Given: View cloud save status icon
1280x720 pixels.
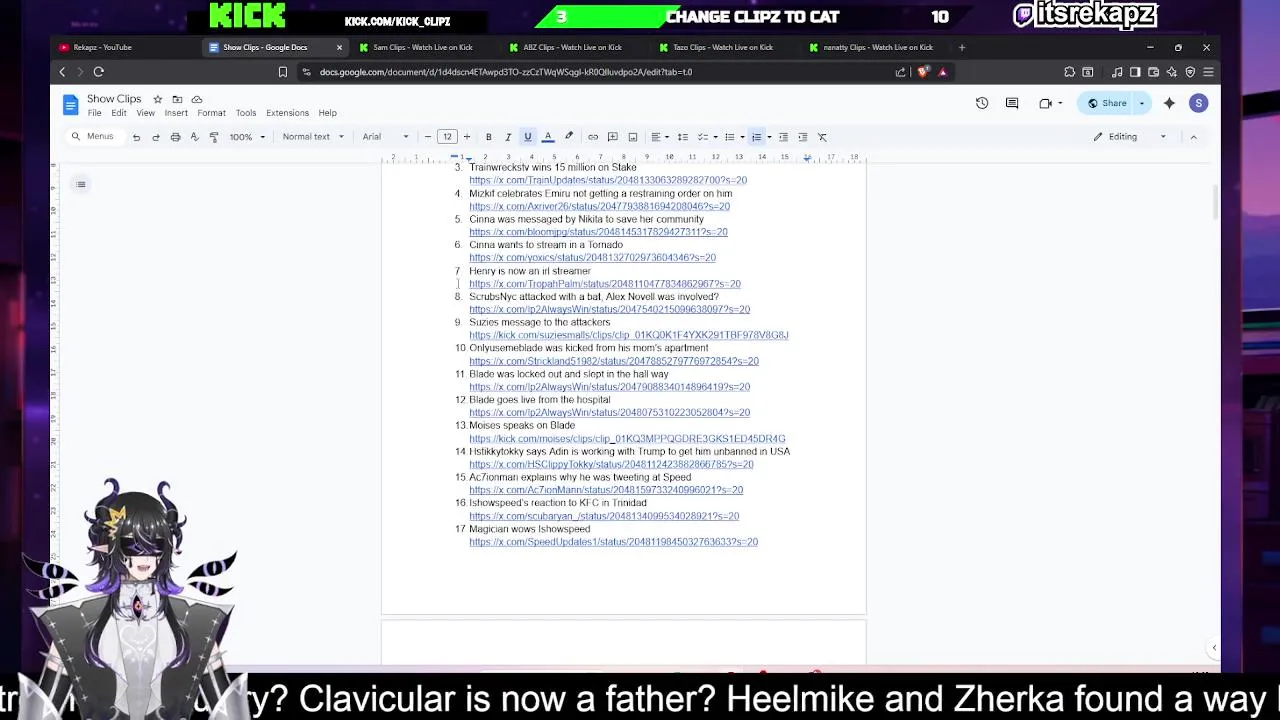Looking at the screenshot, I should pos(197,99).
